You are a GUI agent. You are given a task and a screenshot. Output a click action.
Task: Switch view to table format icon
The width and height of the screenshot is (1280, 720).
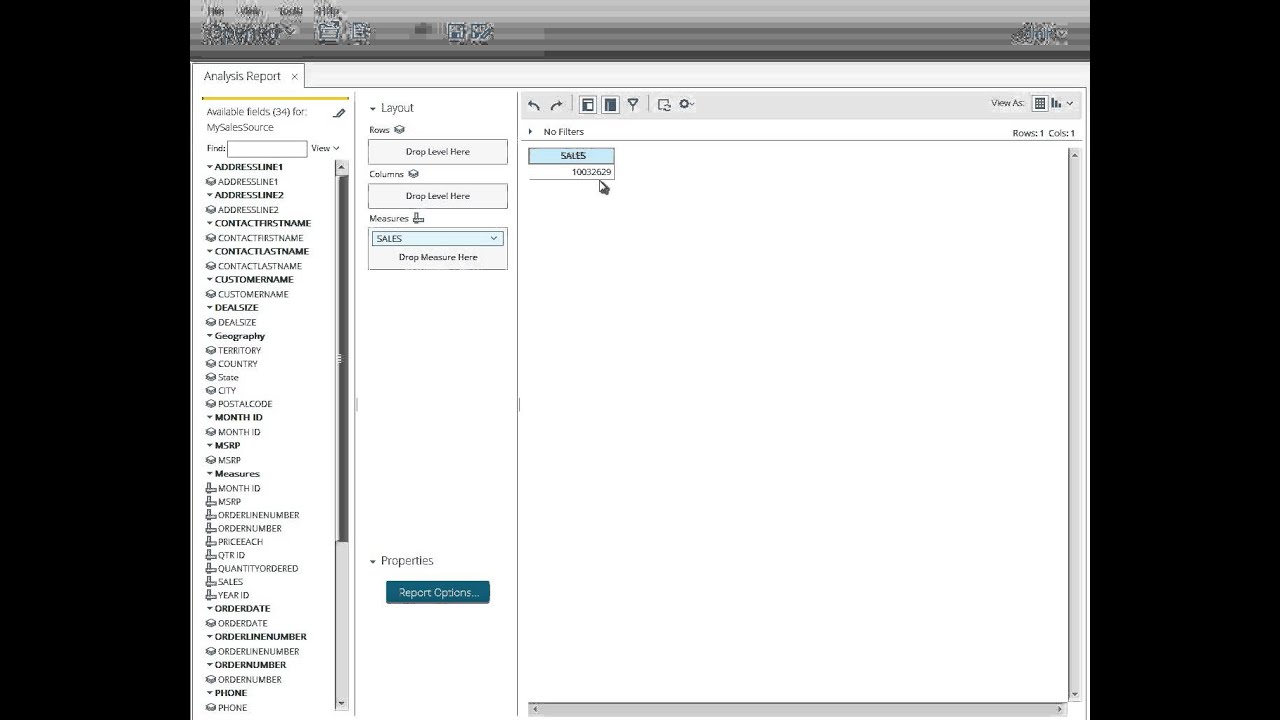1040,103
